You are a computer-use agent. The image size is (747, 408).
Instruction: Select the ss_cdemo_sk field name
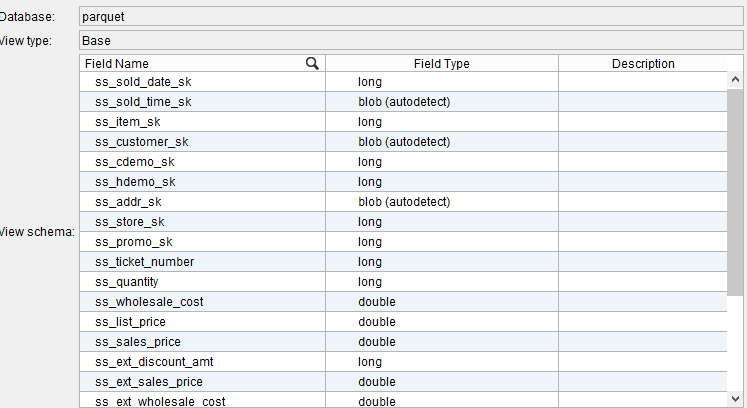click(x=134, y=162)
